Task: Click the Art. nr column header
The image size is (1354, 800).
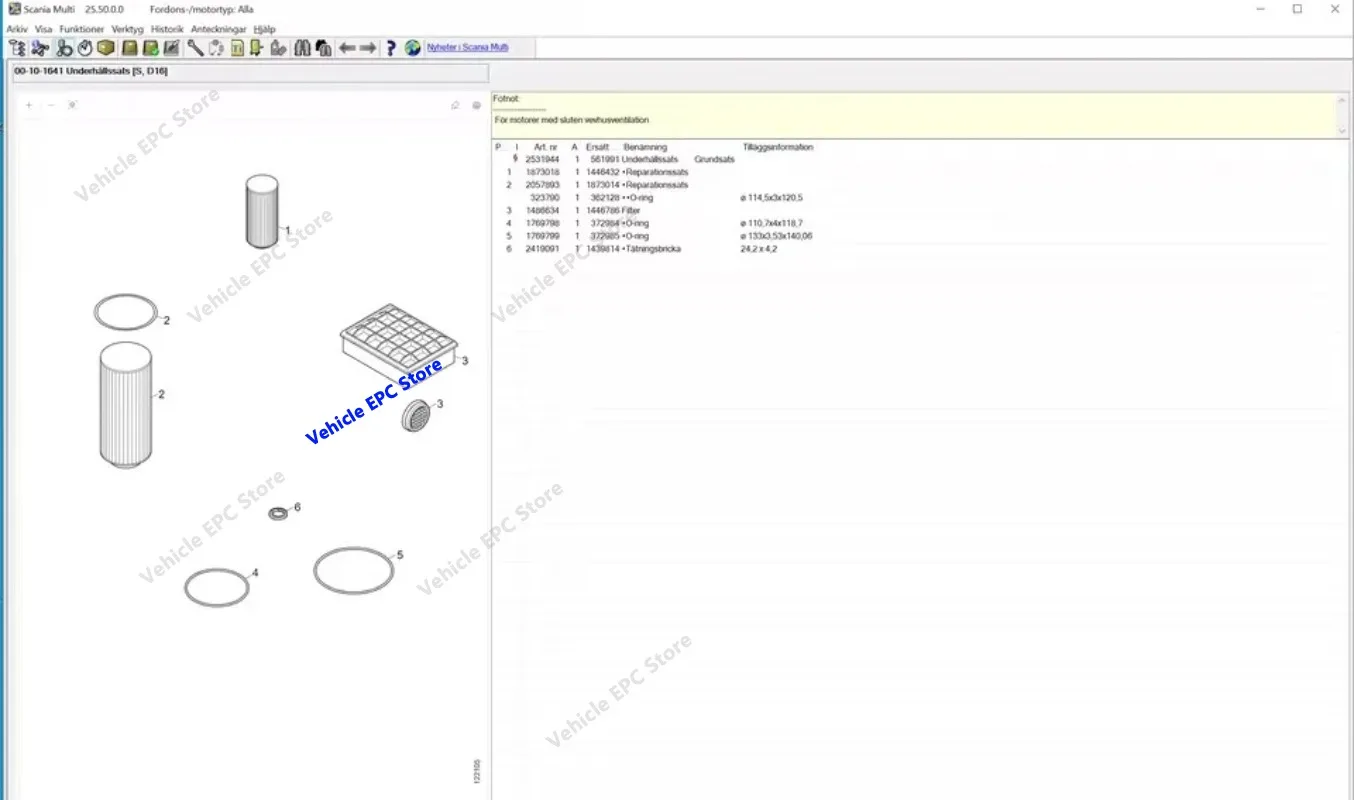Action: (x=546, y=147)
